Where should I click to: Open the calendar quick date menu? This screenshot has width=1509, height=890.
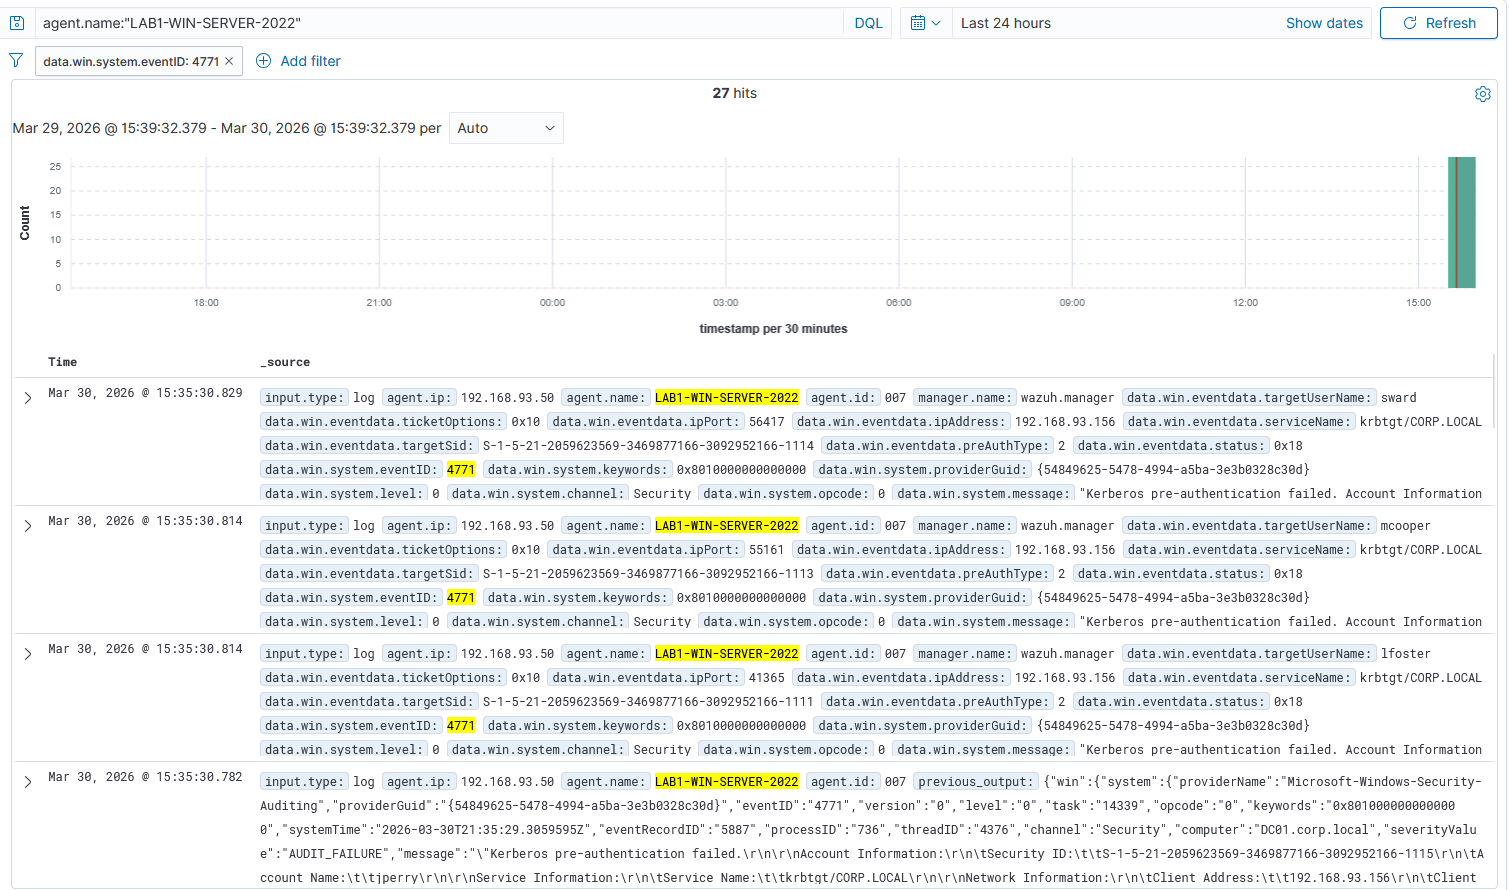[926, 23]
